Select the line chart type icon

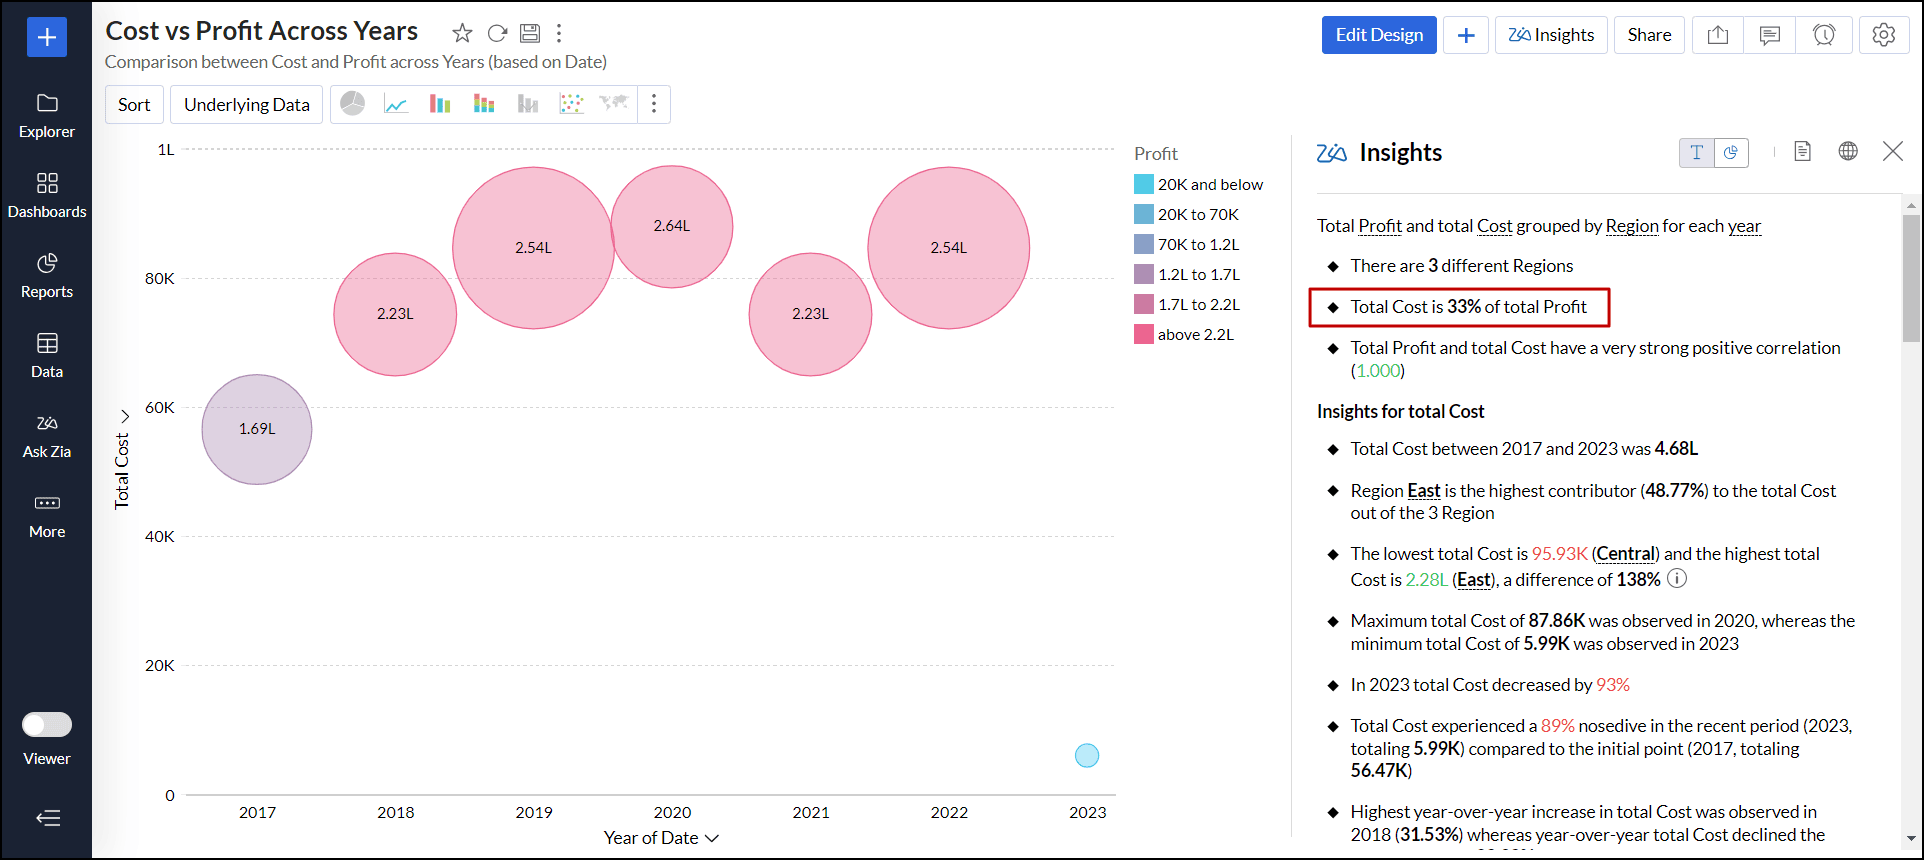point(396,104)
